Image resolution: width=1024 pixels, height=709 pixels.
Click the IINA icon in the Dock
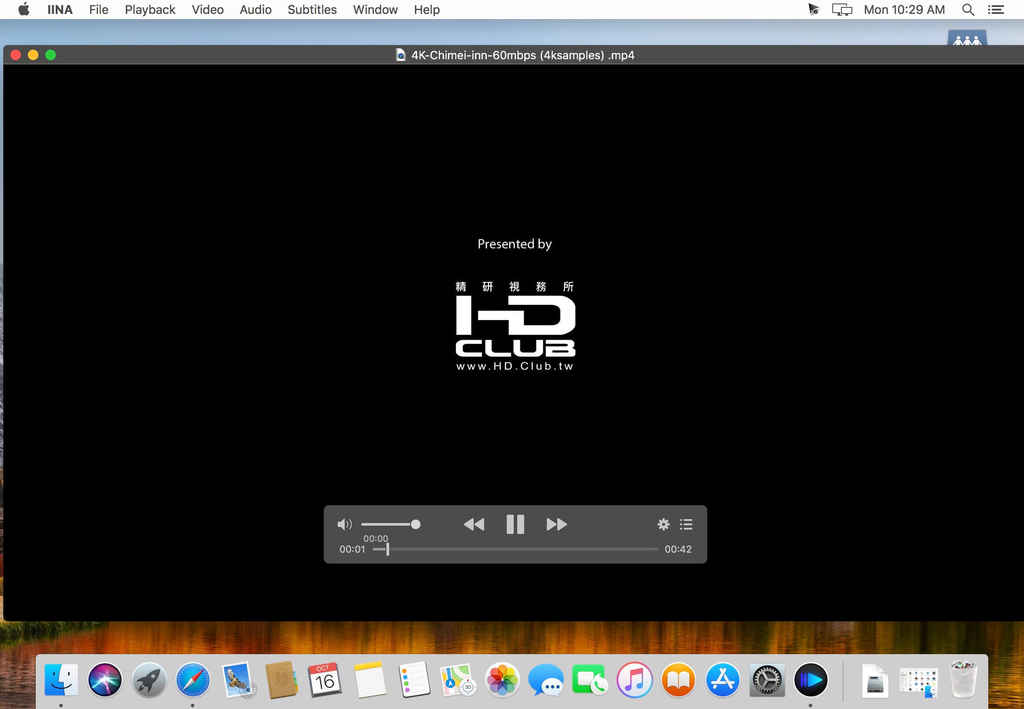(x=811, y=680)
